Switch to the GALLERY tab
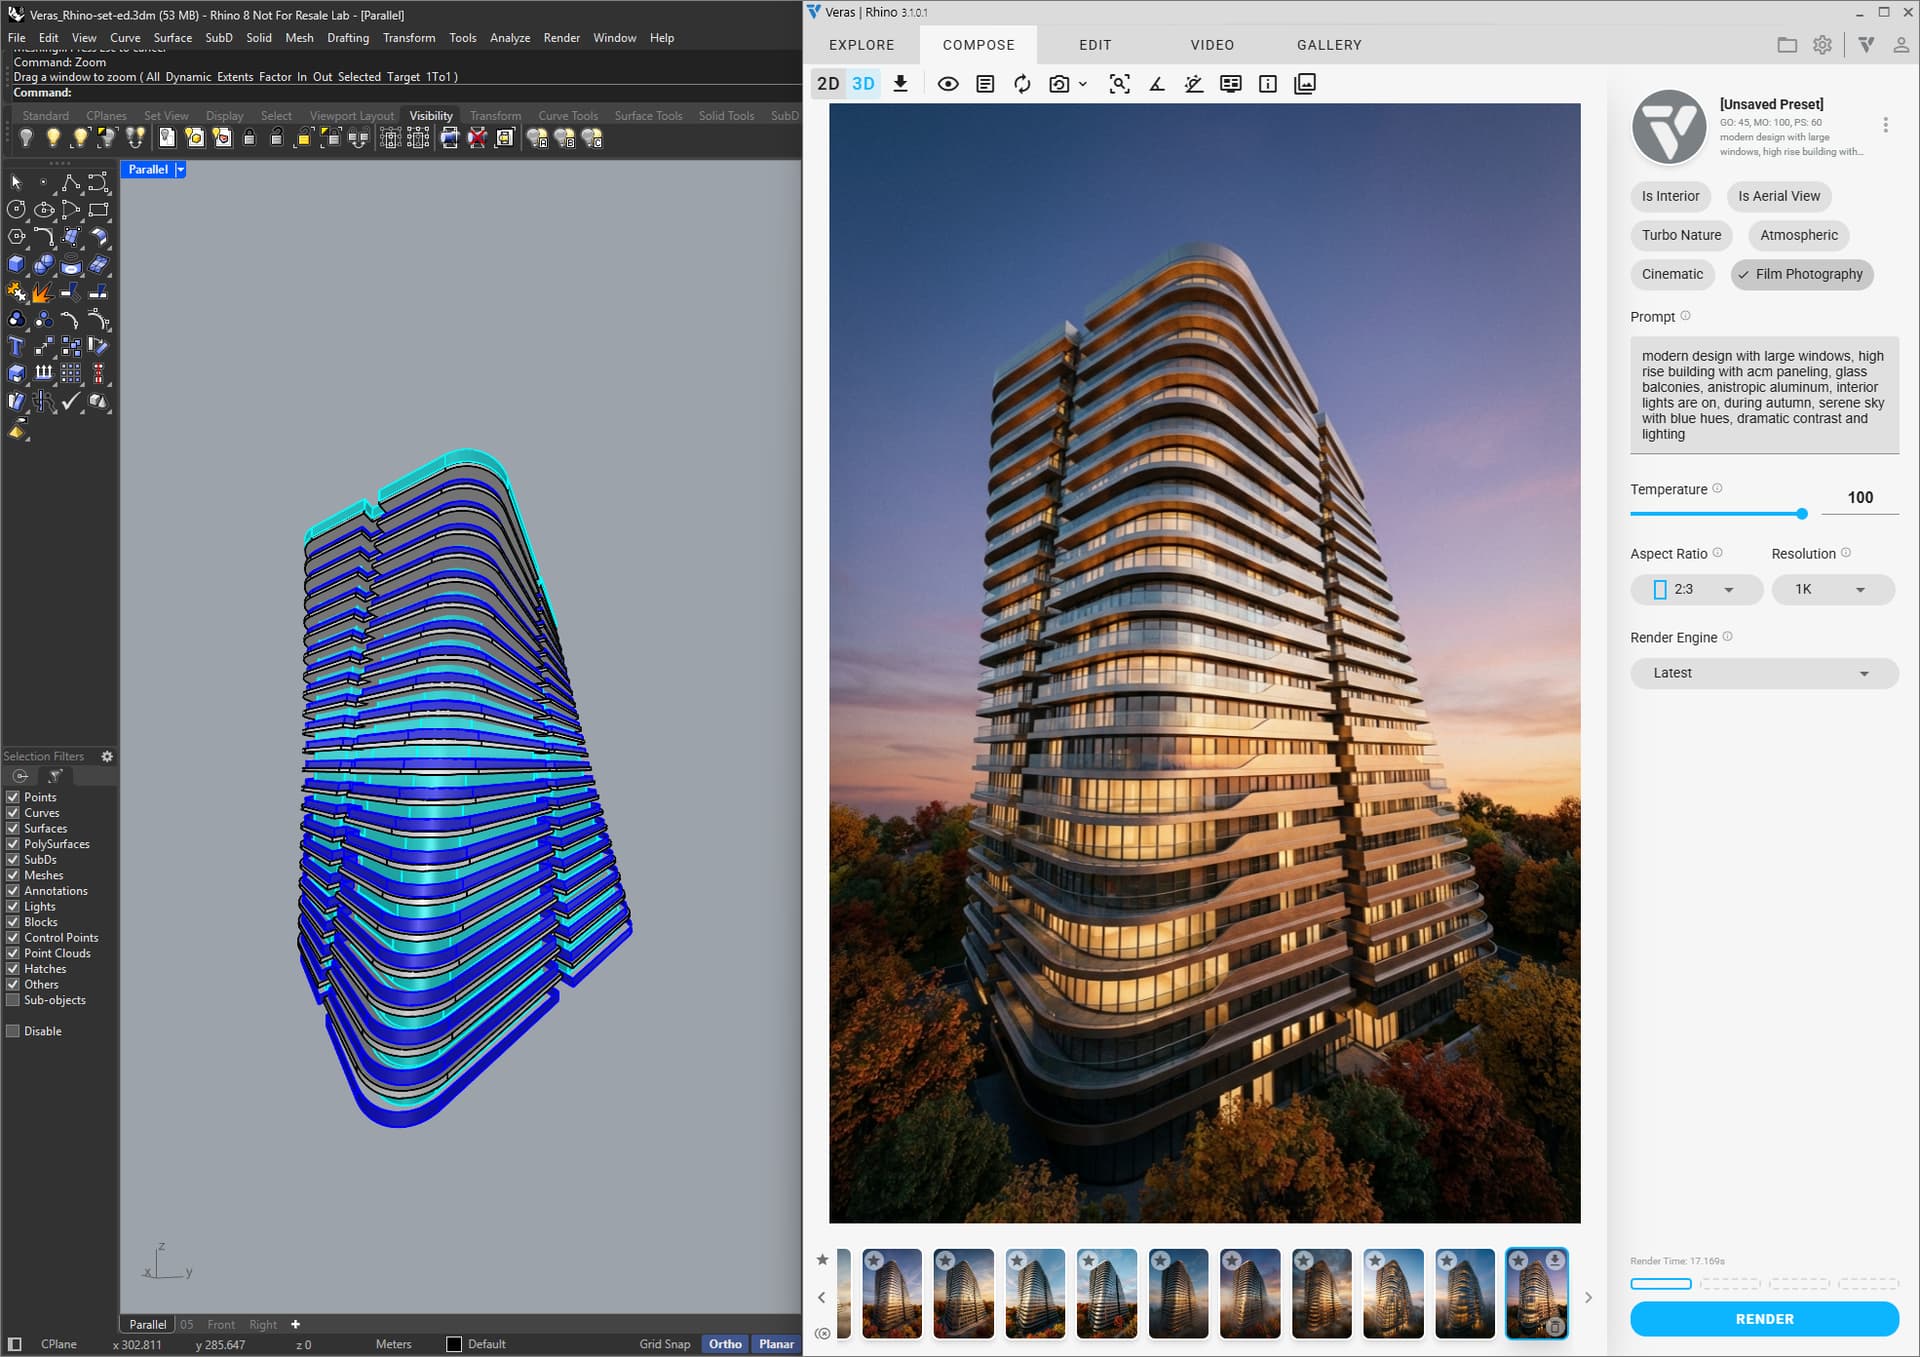 (1328, 45)
